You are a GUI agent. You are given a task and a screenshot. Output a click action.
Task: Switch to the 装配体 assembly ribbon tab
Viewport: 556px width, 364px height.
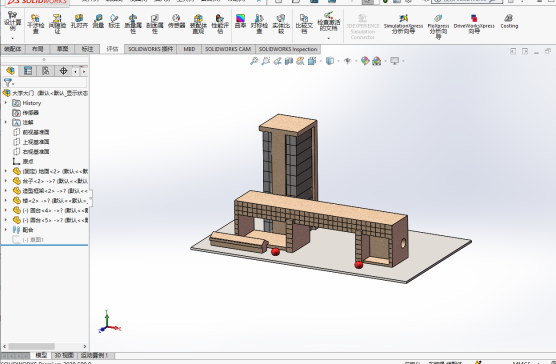[13, 49]
